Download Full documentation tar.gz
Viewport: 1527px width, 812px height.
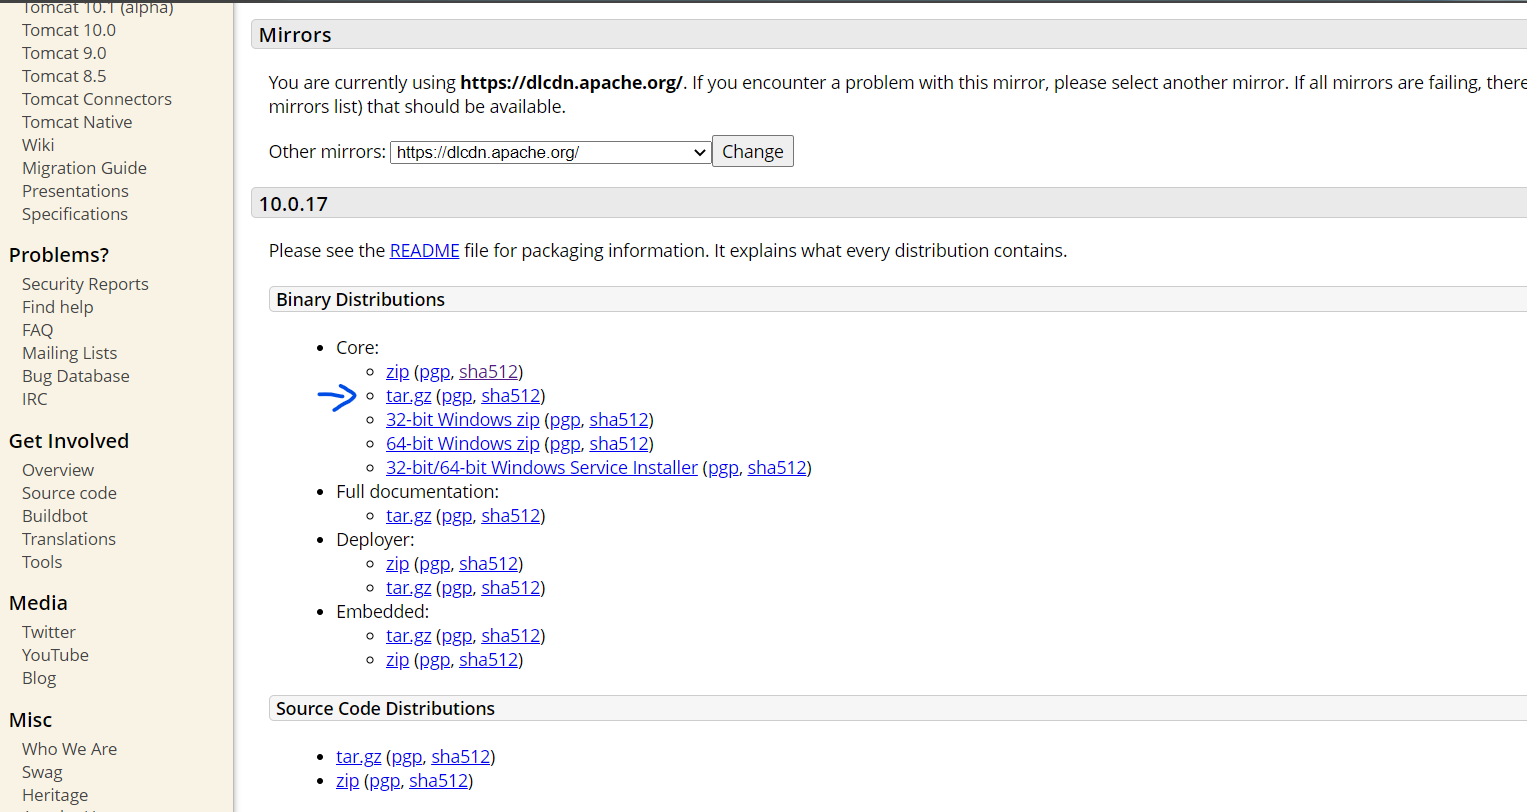point(409,515)
